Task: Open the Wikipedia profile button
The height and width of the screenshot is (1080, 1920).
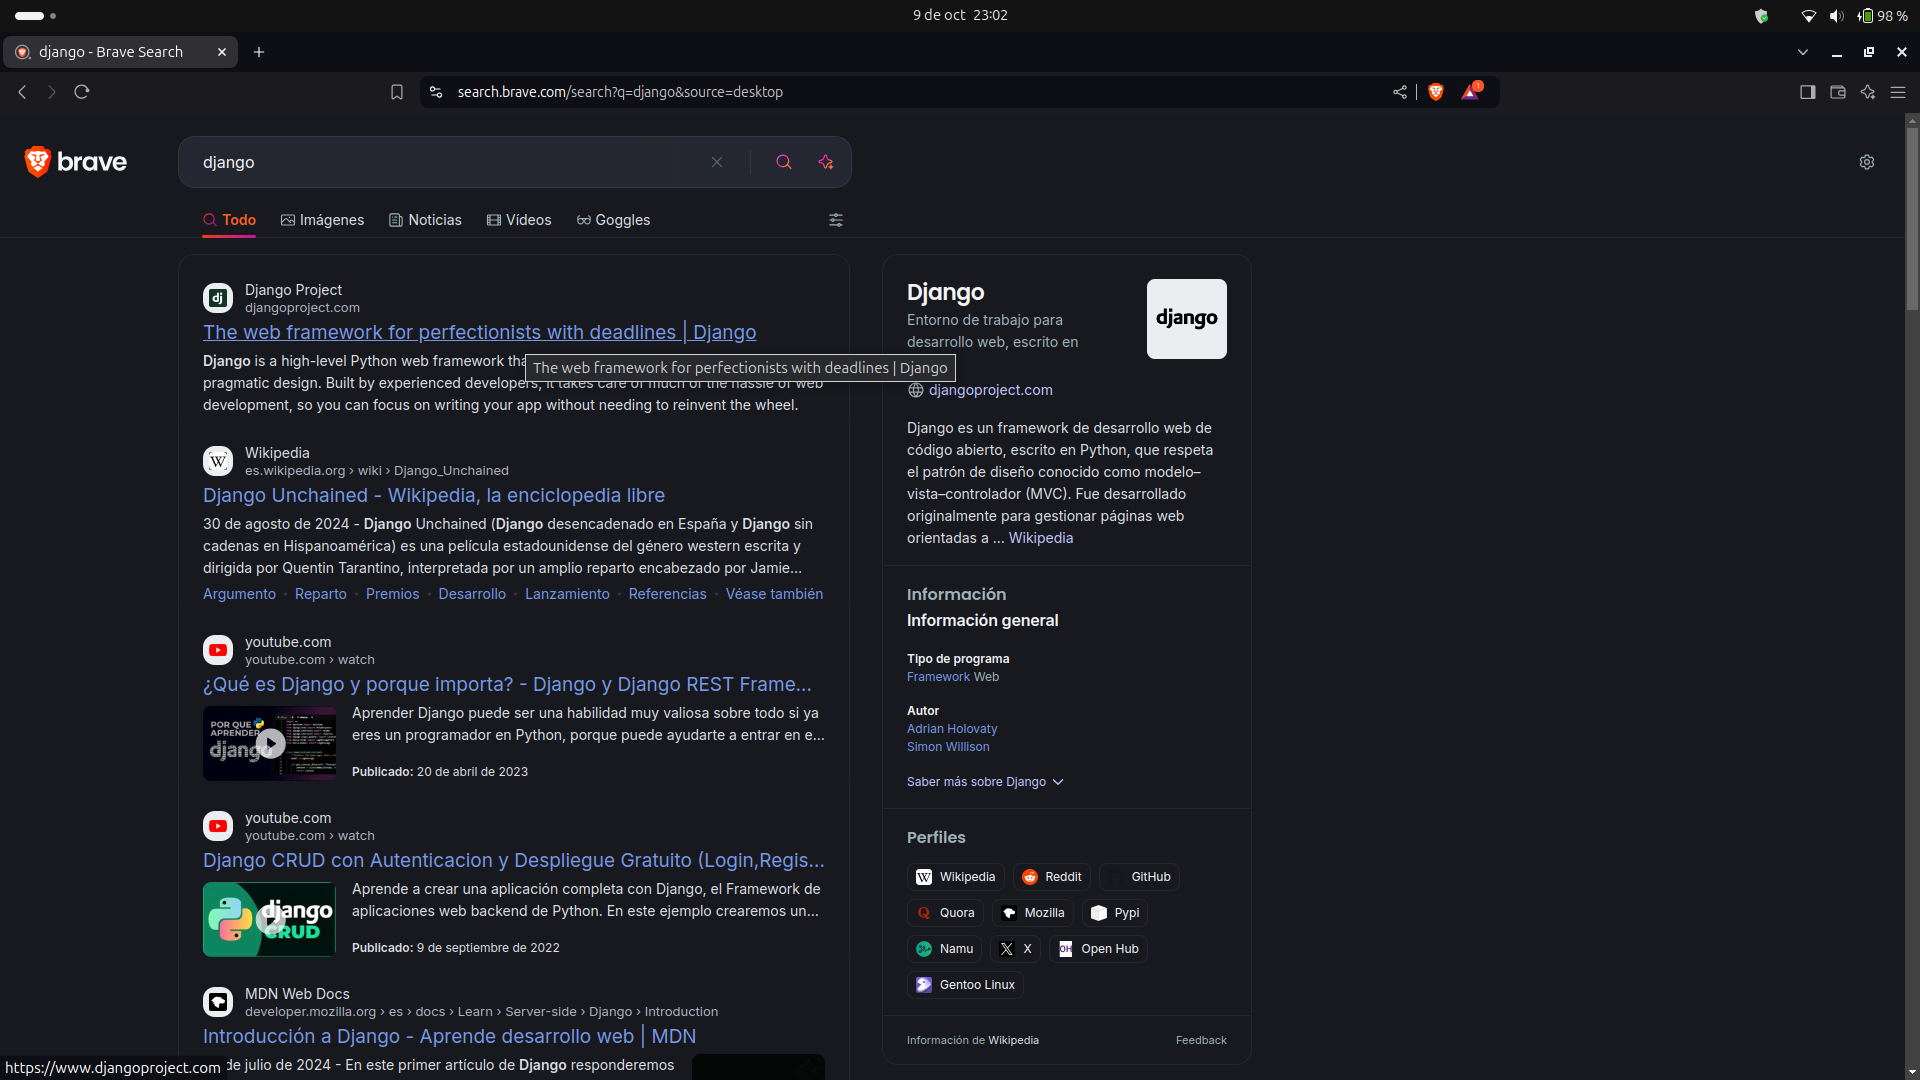Action: tap(956, 877)
